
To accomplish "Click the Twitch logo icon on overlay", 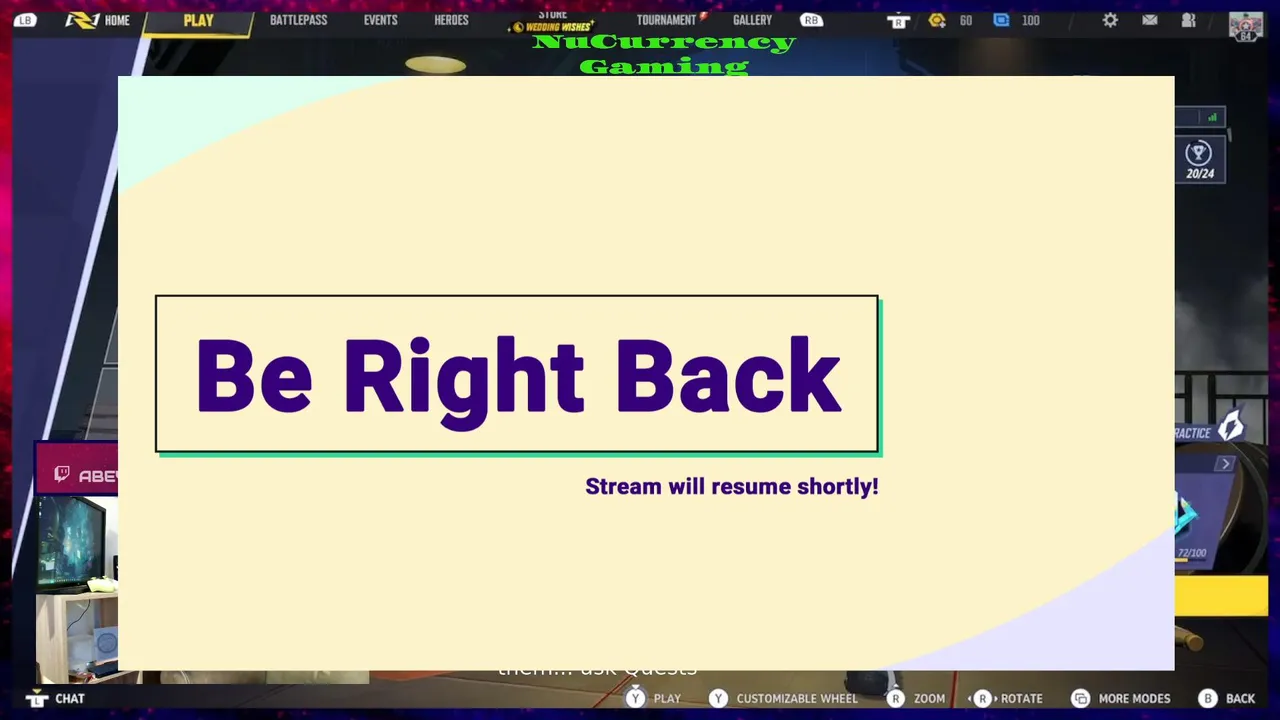I will [x=62, y=474].
